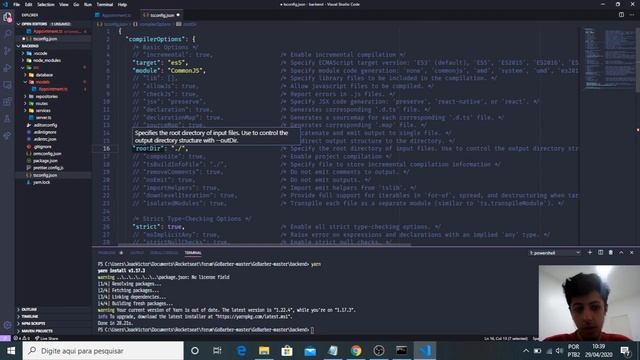Open the Explorer view in activity bar

point(7,17)
